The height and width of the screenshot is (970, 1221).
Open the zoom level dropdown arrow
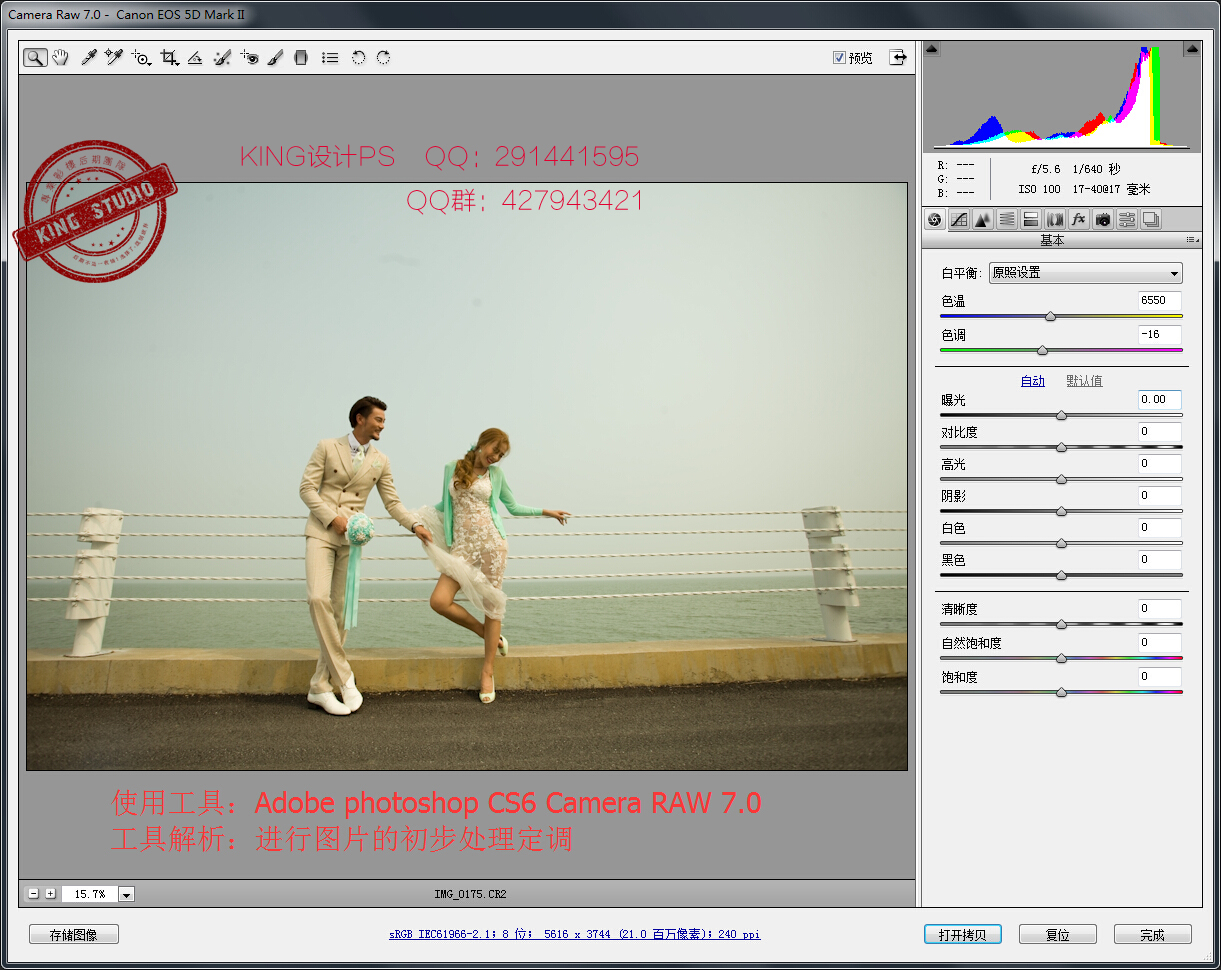pyautogui.click(x=126, y=895)
